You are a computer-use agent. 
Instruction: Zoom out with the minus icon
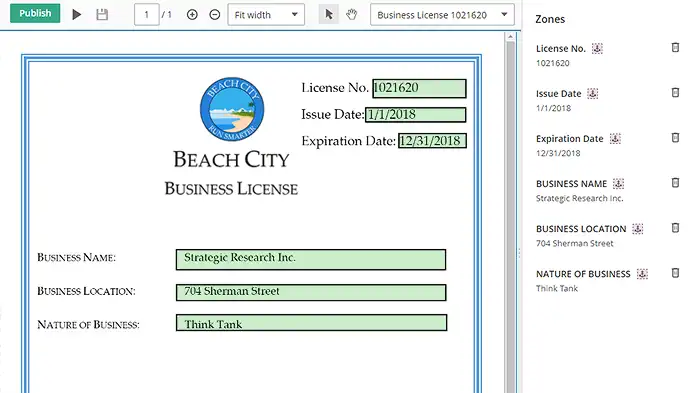pos(214,15)
